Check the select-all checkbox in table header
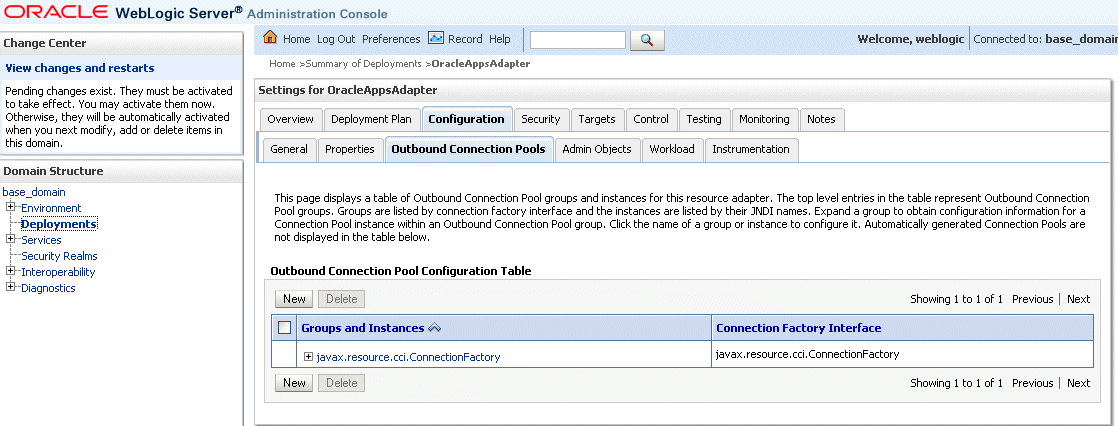The width and height of the screenshot is (1118, 426). 284,328
